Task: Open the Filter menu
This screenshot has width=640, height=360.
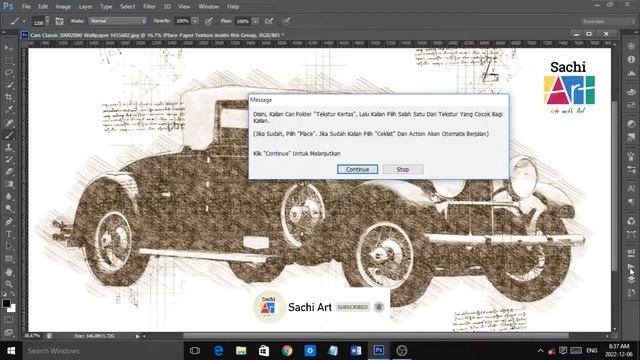Action: tap(149, 7)
